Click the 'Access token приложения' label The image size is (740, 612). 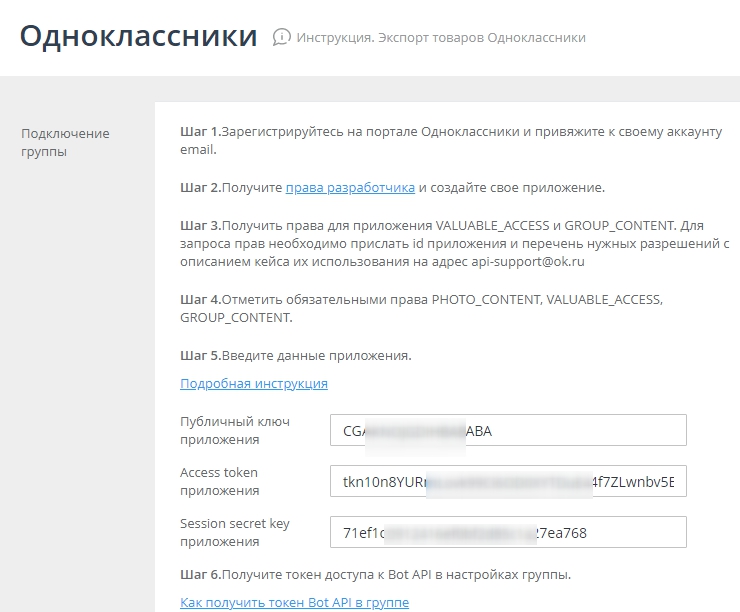(x=219, y=481)
